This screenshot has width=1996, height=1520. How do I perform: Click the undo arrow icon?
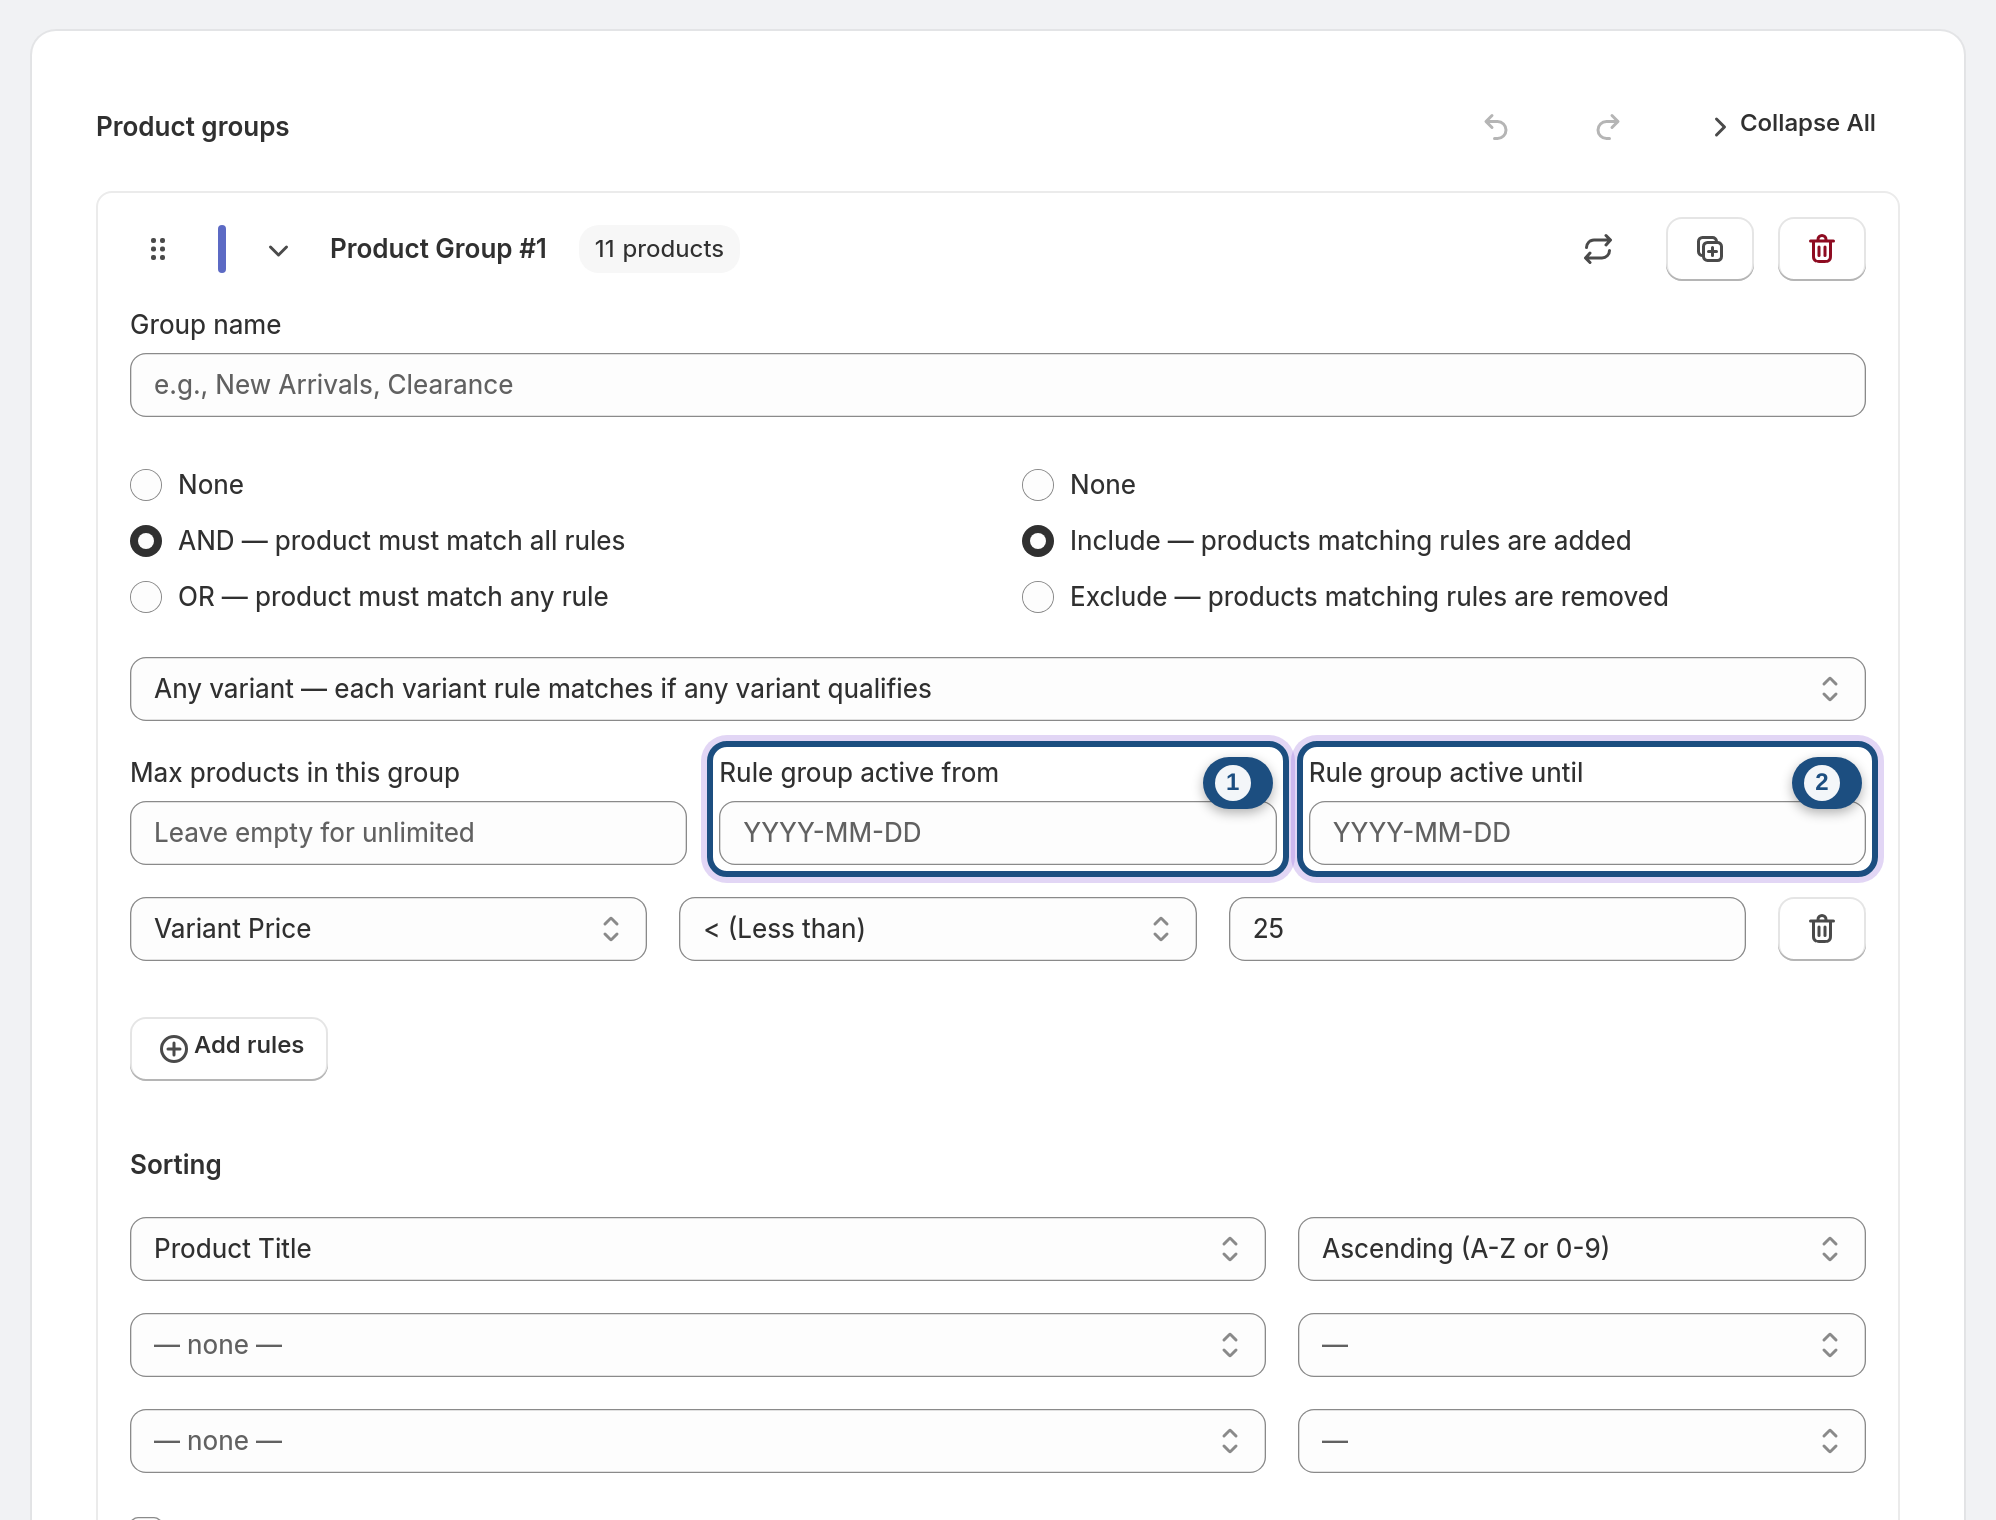[1496, 127]
